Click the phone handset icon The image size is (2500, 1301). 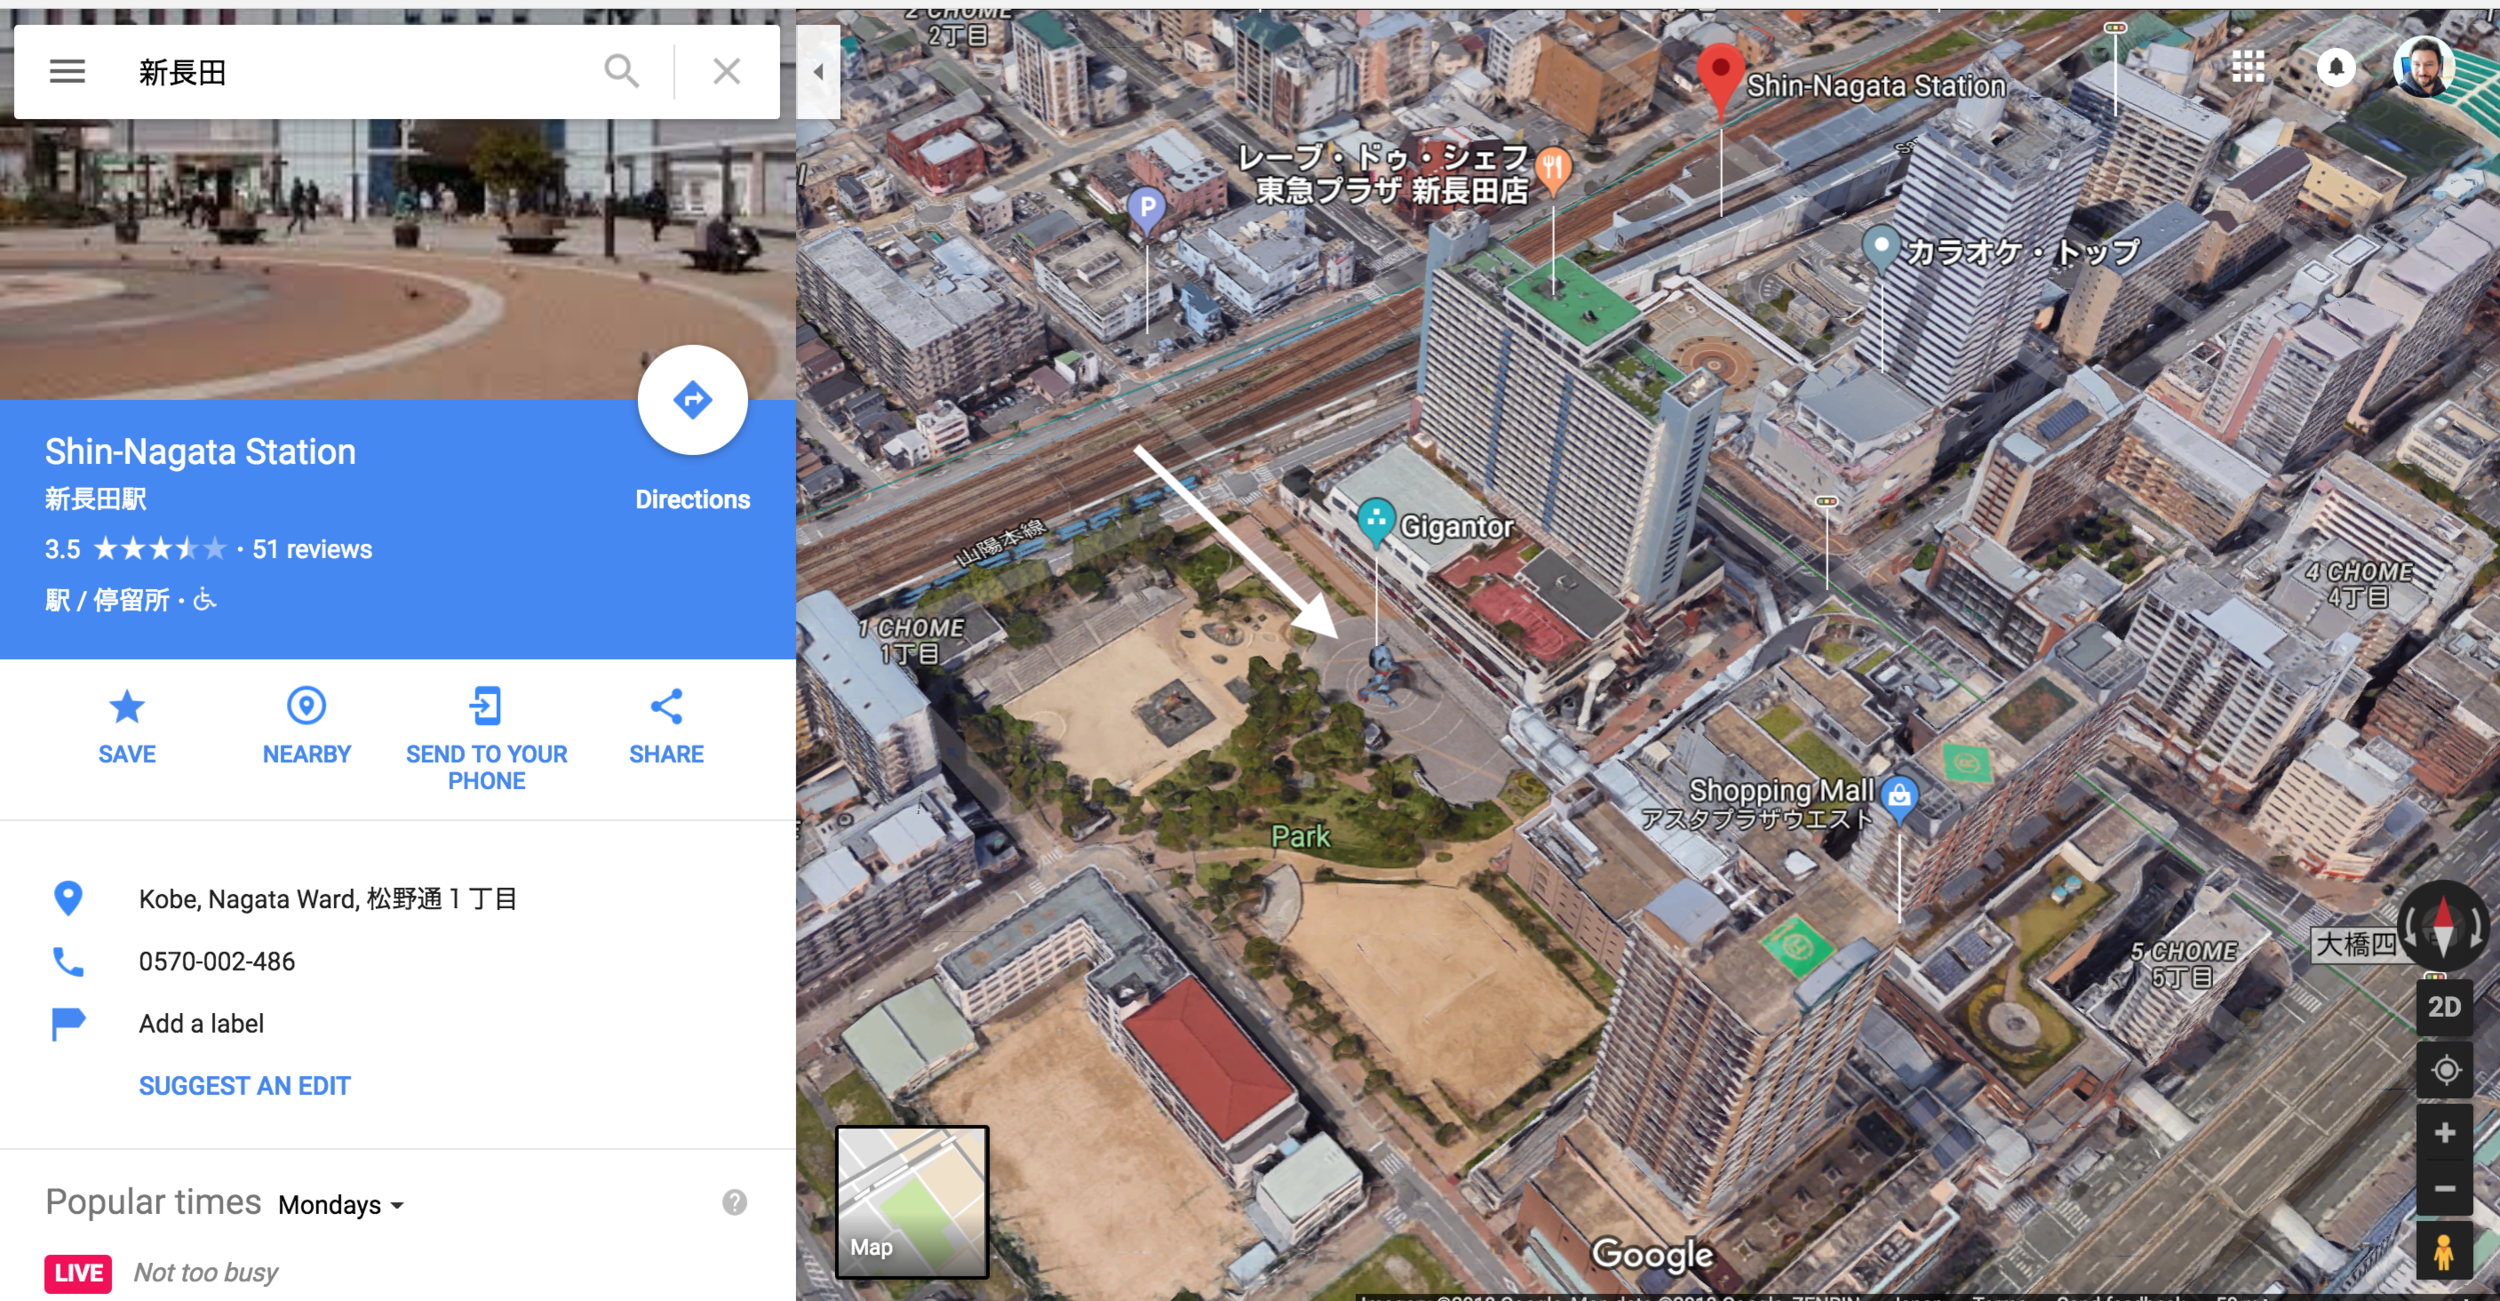68,961
